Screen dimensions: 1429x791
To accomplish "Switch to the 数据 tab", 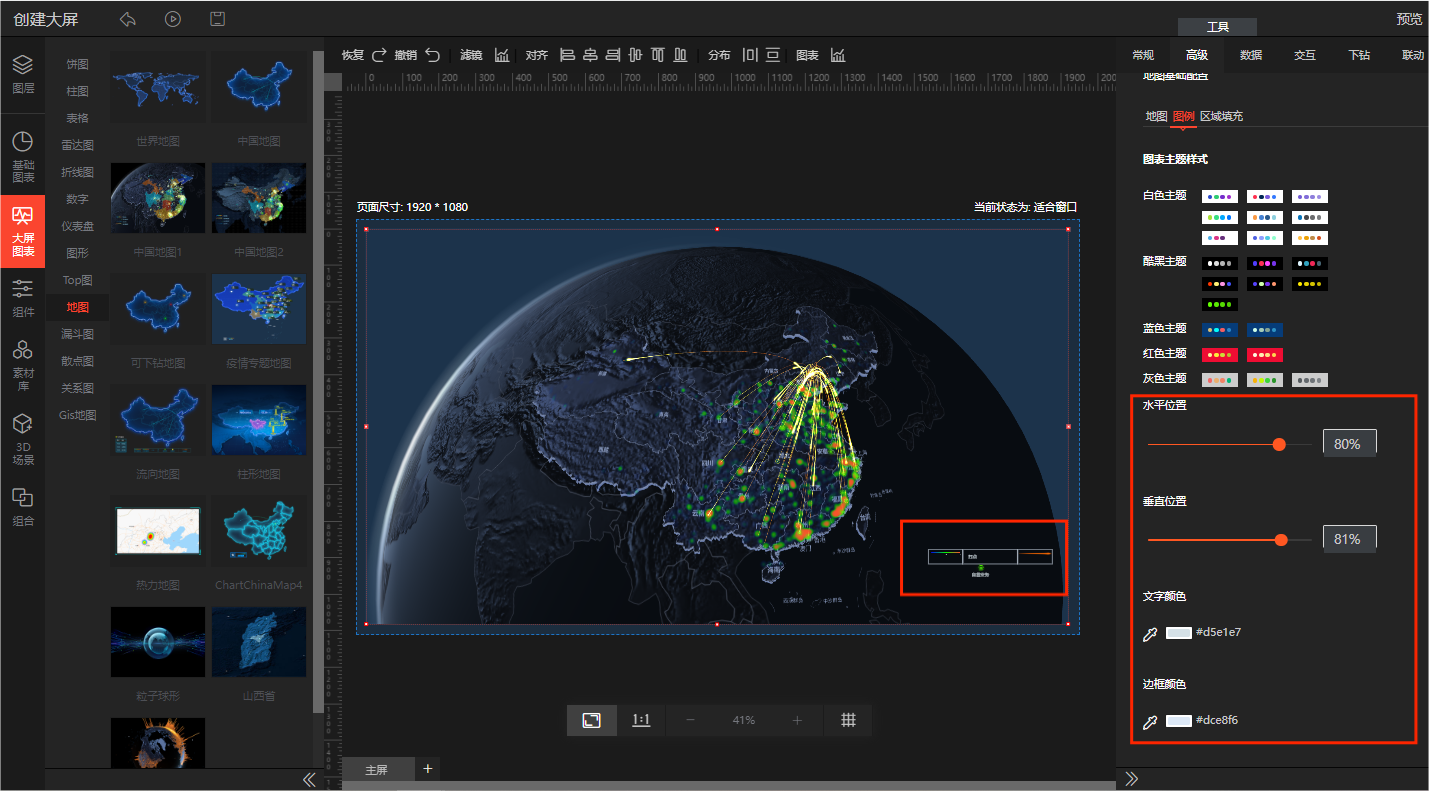I will [1251, 55].
